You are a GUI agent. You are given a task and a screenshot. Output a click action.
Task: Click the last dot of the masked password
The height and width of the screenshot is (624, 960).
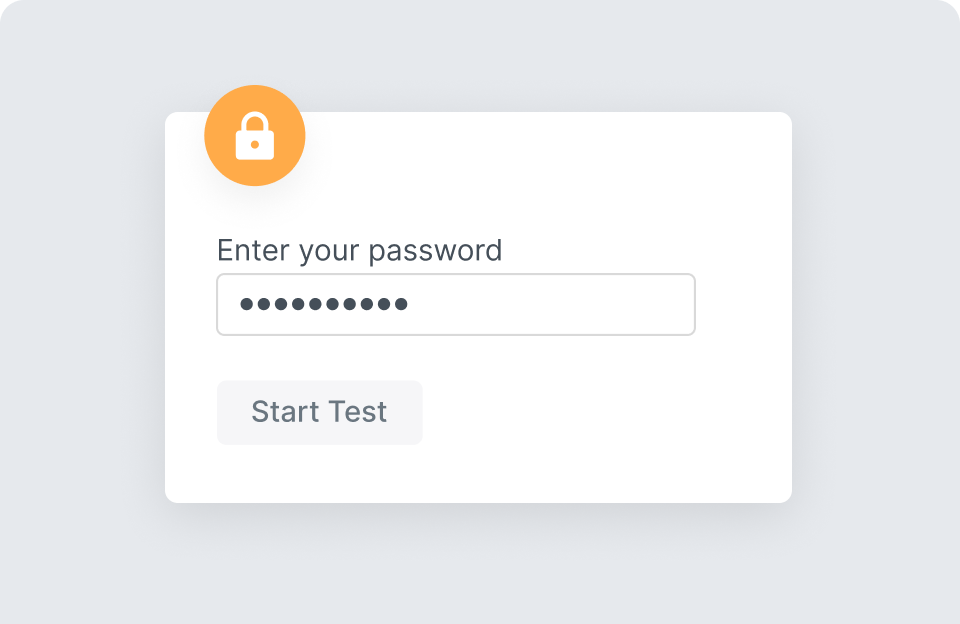coord(401,304)
